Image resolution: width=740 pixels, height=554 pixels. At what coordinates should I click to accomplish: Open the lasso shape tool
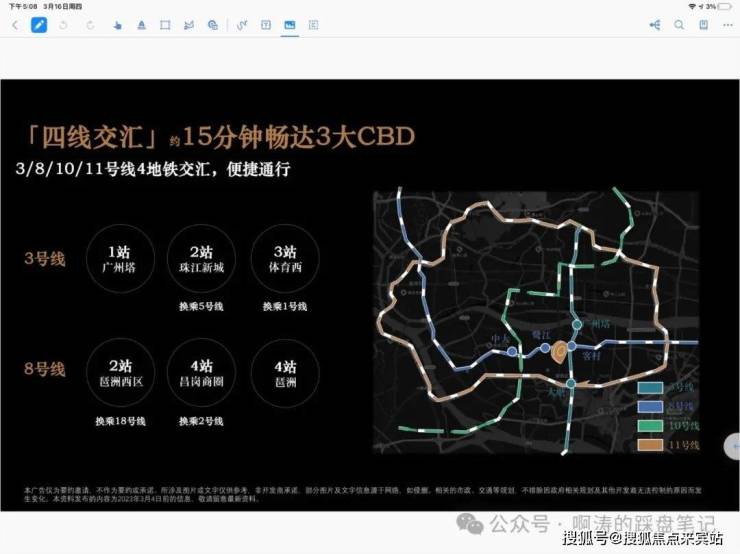point(213,25)
